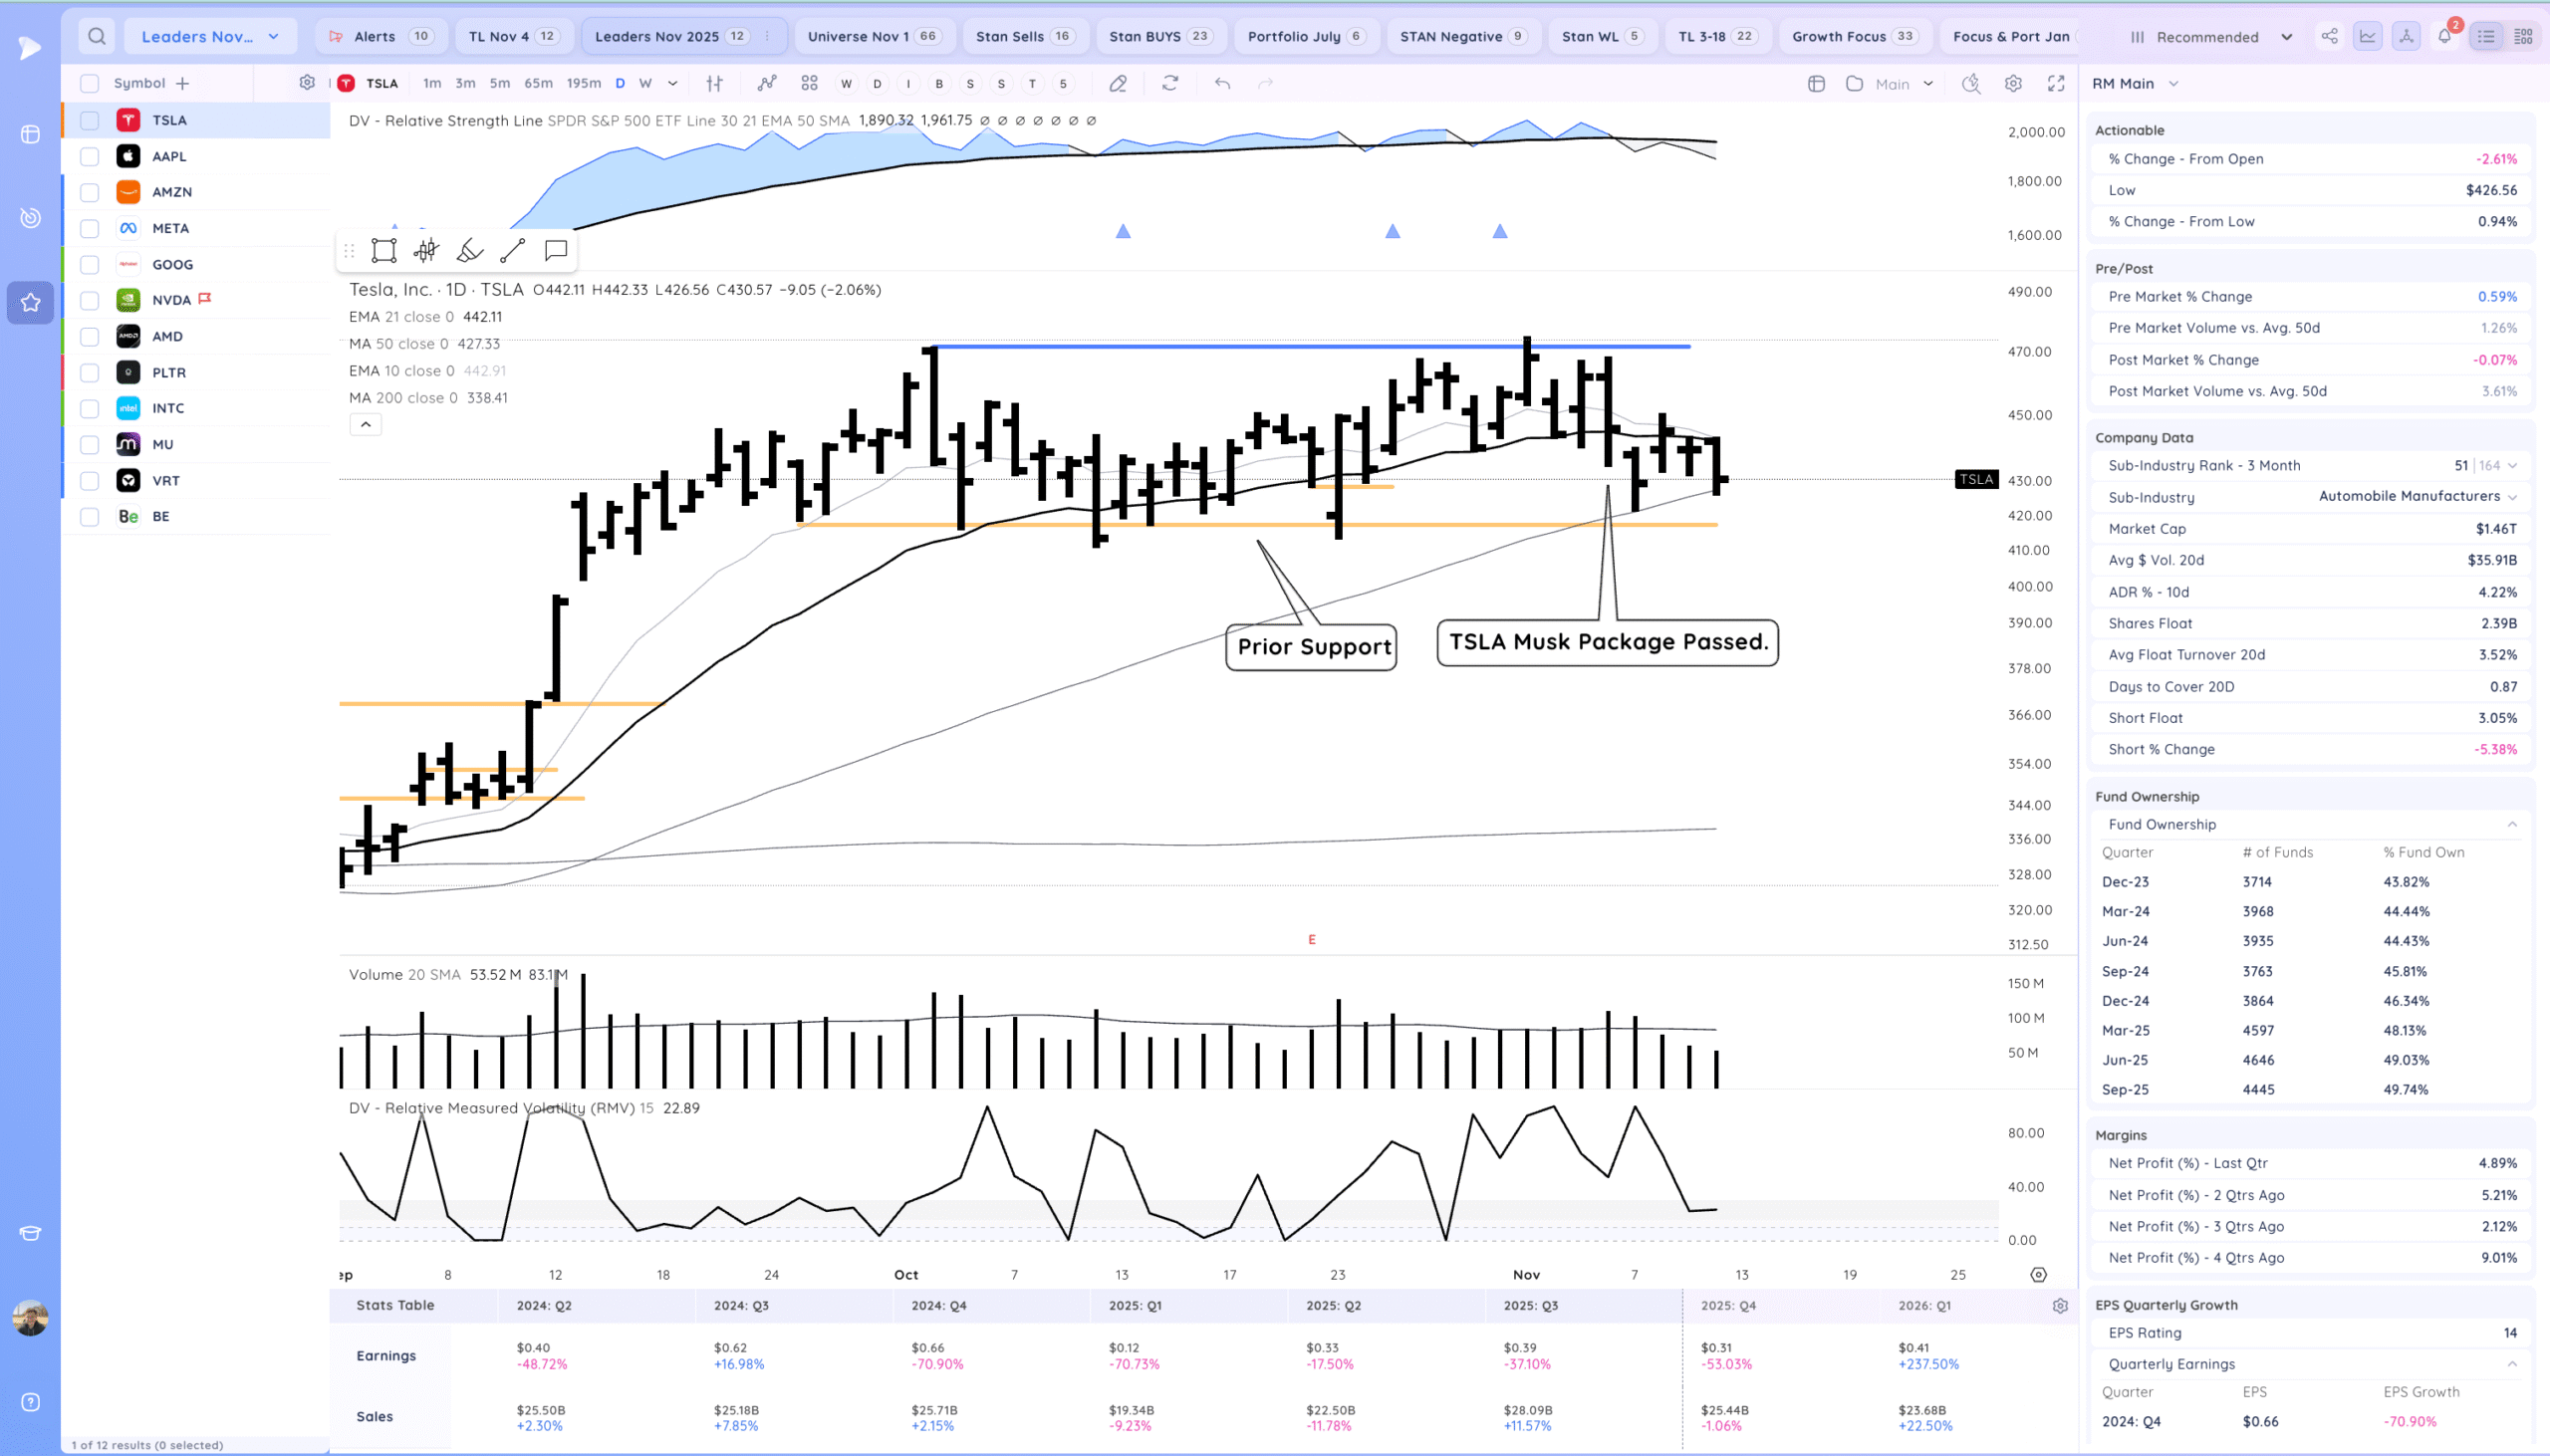Tick the checkbox next to AAPL
The image size is (2550, 1456).
(89, 156)
